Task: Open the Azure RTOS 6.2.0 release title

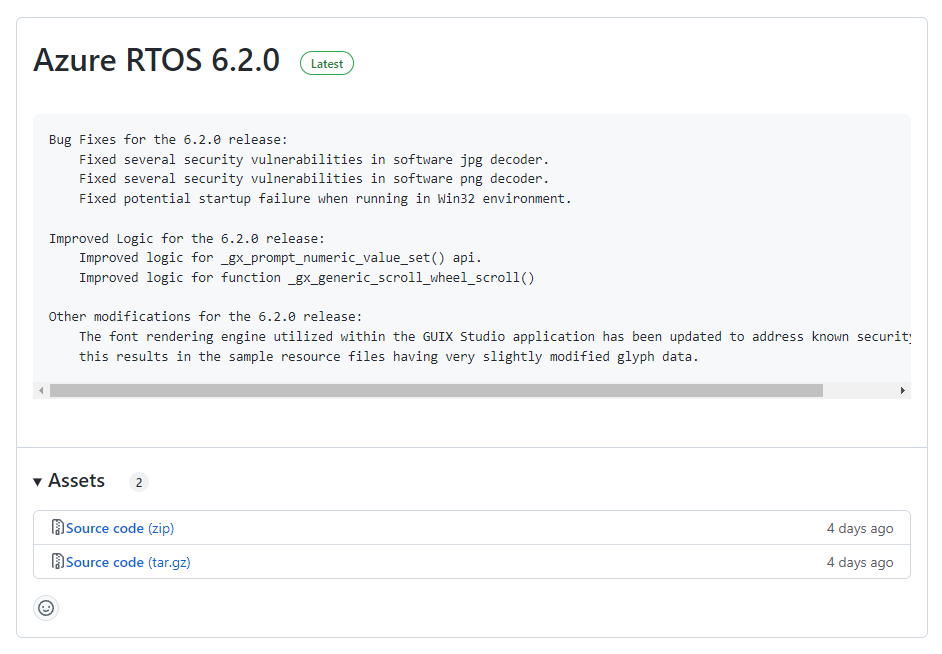Action: (157, 60)
